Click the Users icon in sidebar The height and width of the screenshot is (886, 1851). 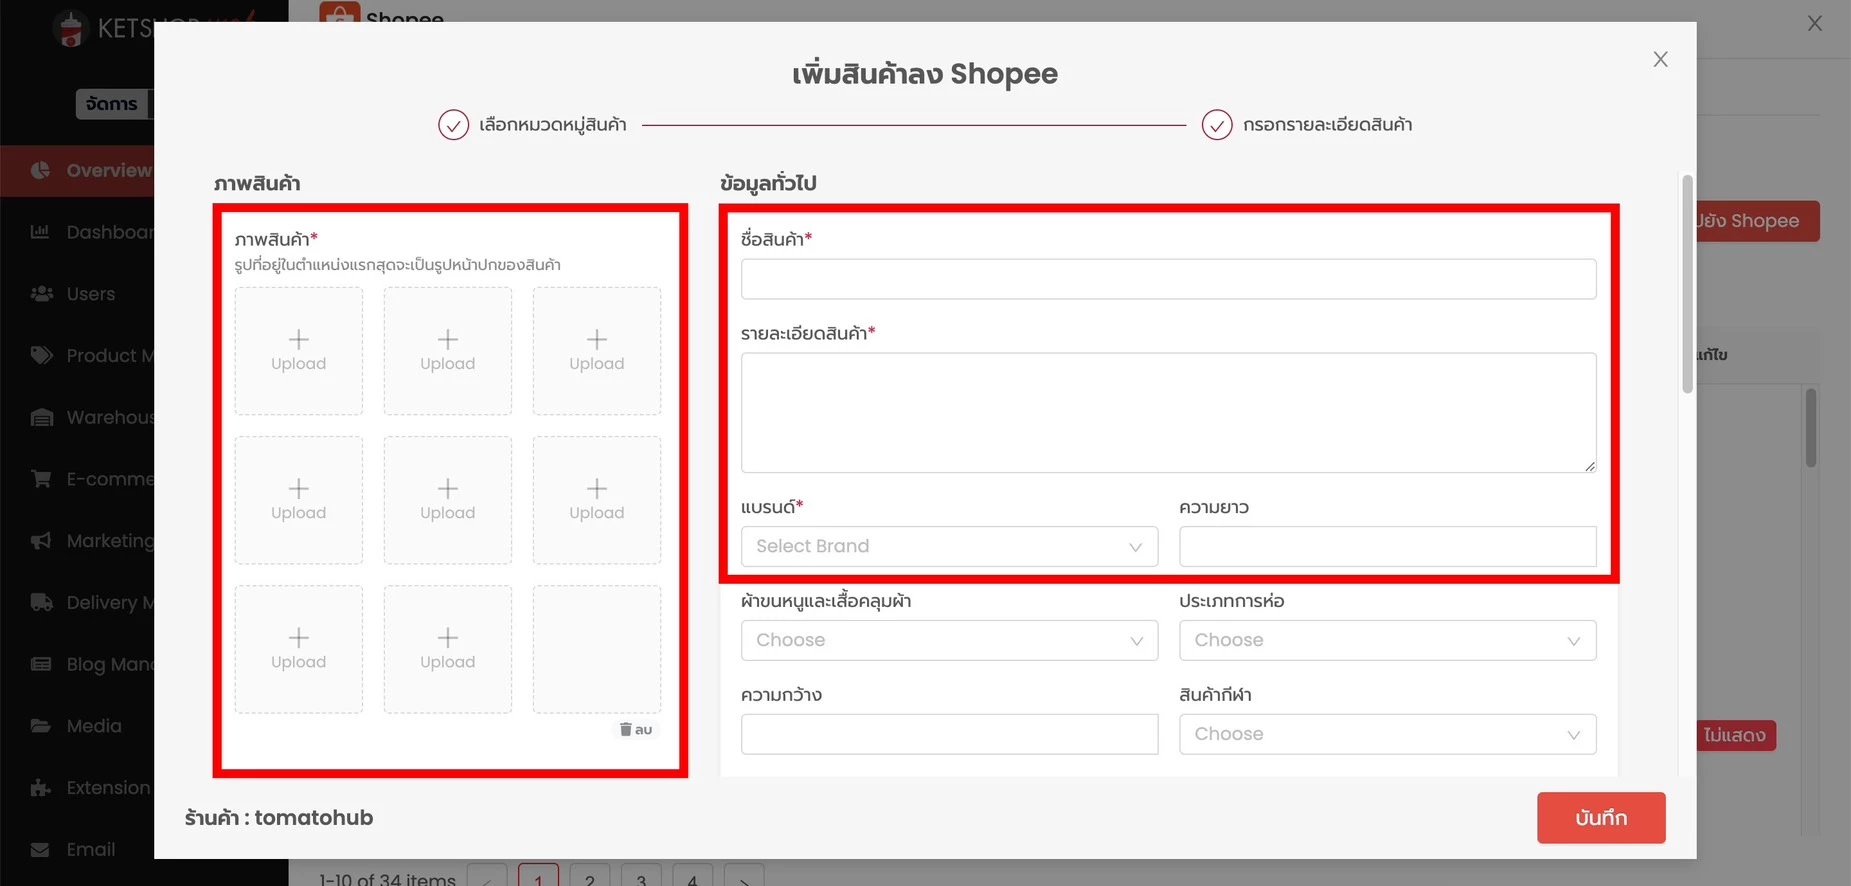[41, 294]
